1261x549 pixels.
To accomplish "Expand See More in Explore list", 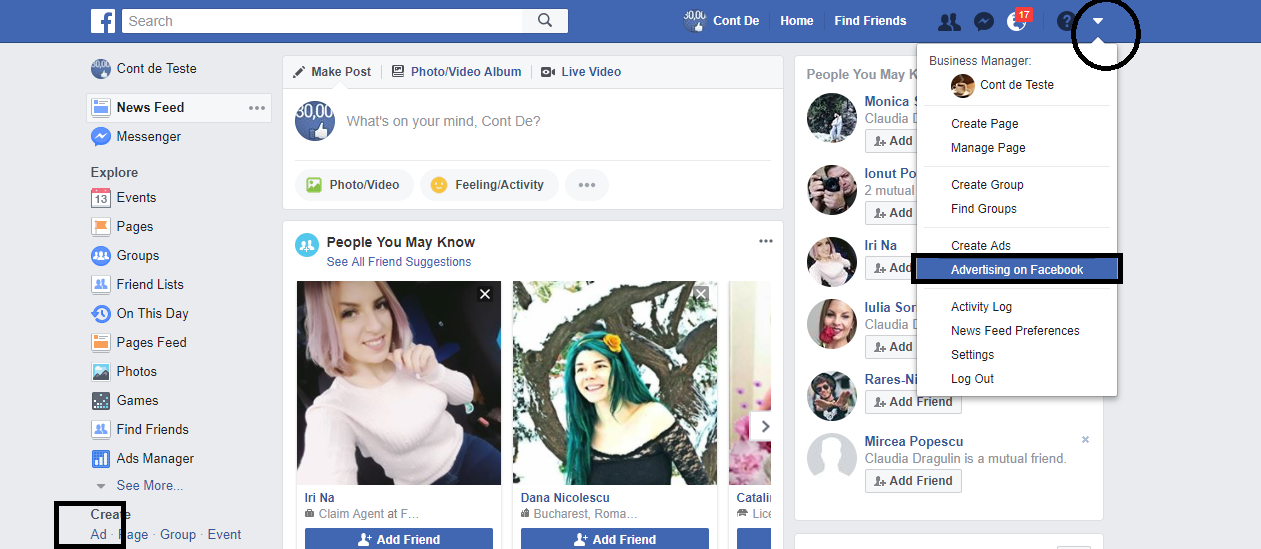I will coord(149,485).
